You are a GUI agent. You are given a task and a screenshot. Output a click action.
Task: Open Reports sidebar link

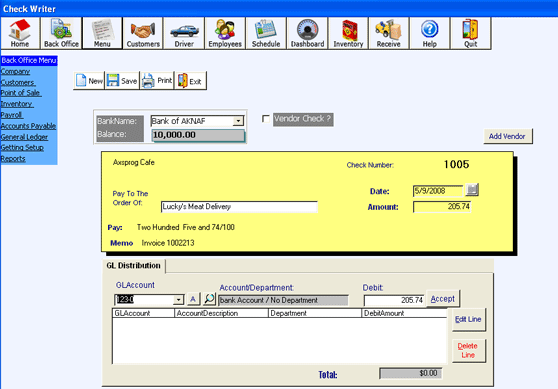[13, 159]
